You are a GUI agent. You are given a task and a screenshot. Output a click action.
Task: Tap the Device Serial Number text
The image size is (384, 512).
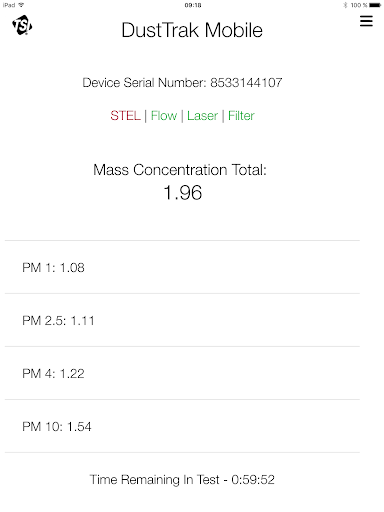tap(182, 82)
